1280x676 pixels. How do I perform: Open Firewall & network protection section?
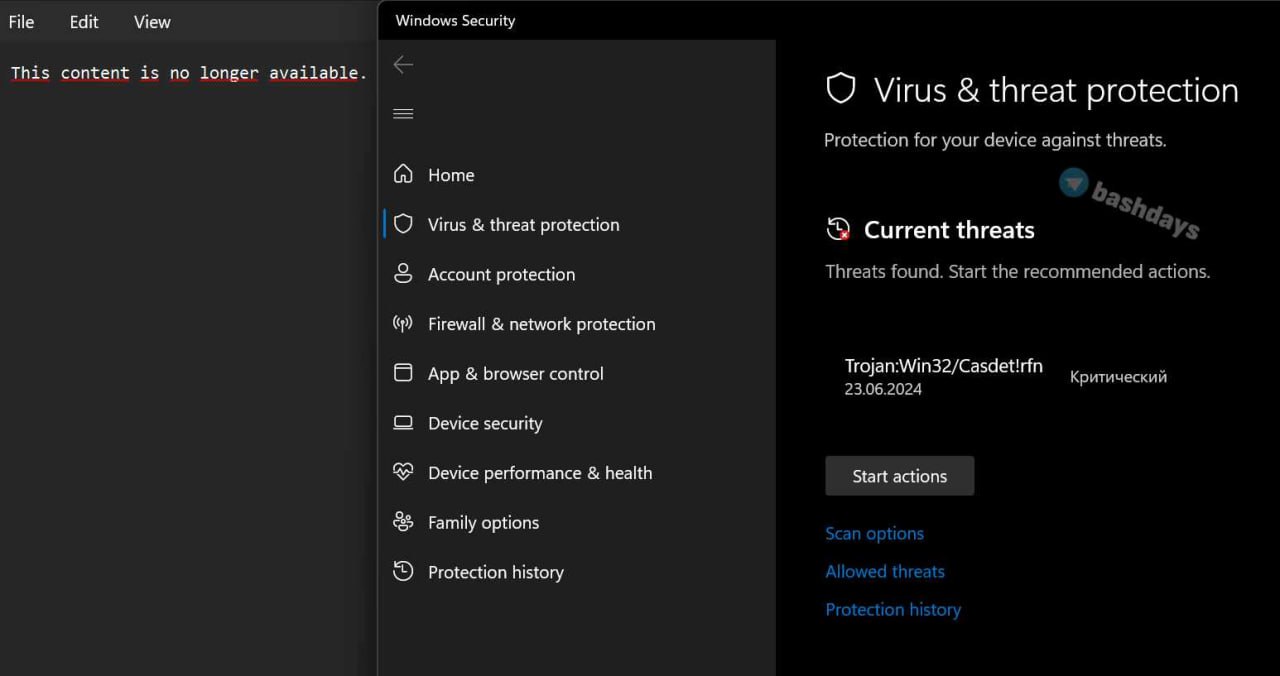pos(542,324)
